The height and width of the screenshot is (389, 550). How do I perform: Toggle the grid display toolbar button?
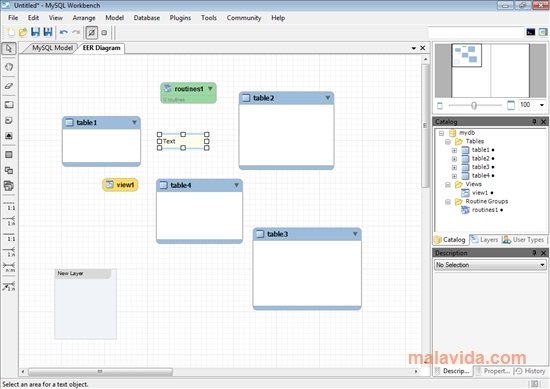pyautogui.click(x=92, y=33)
